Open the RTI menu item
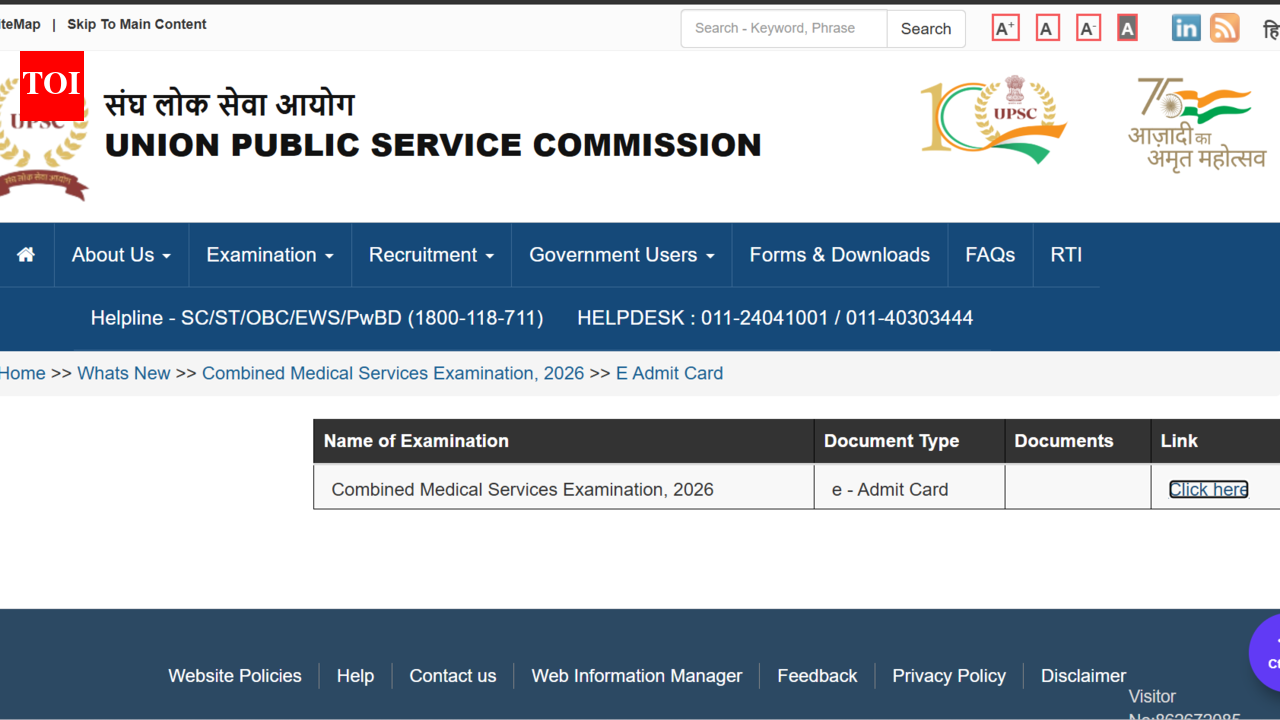This screenshot has height=720, width=1280. (x=1066, y=255)
